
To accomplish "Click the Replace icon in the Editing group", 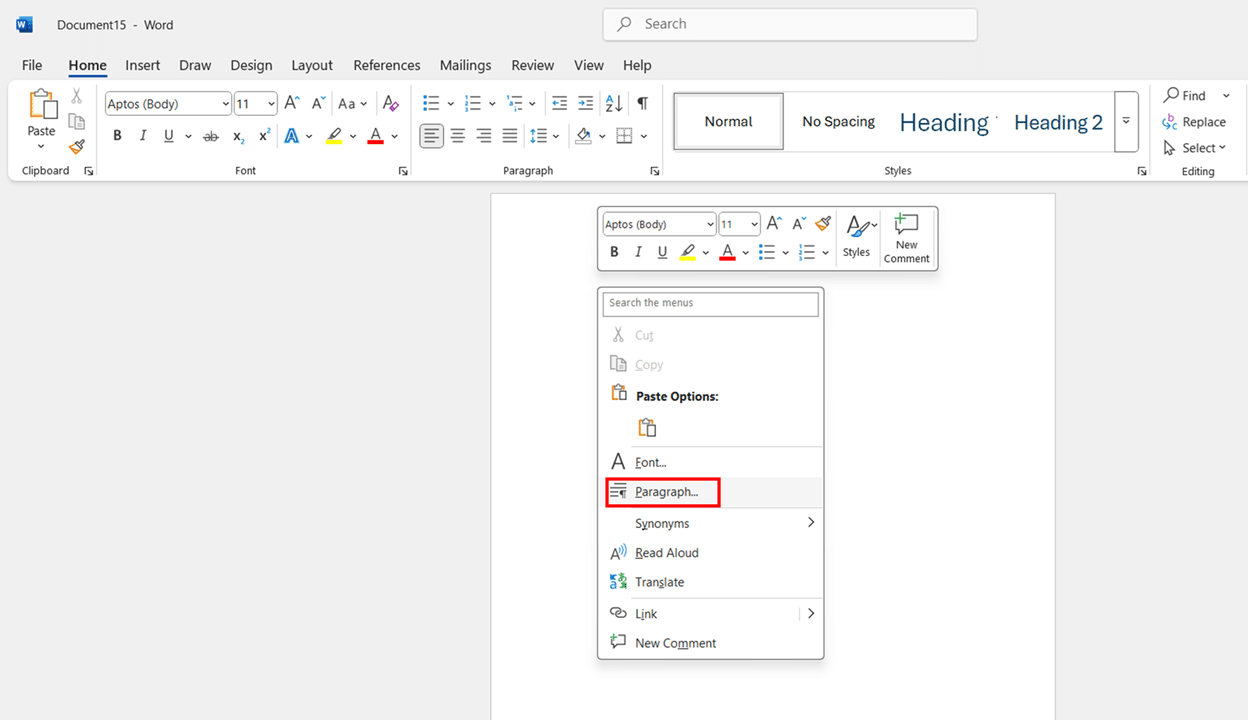I will pos(1171,122).
